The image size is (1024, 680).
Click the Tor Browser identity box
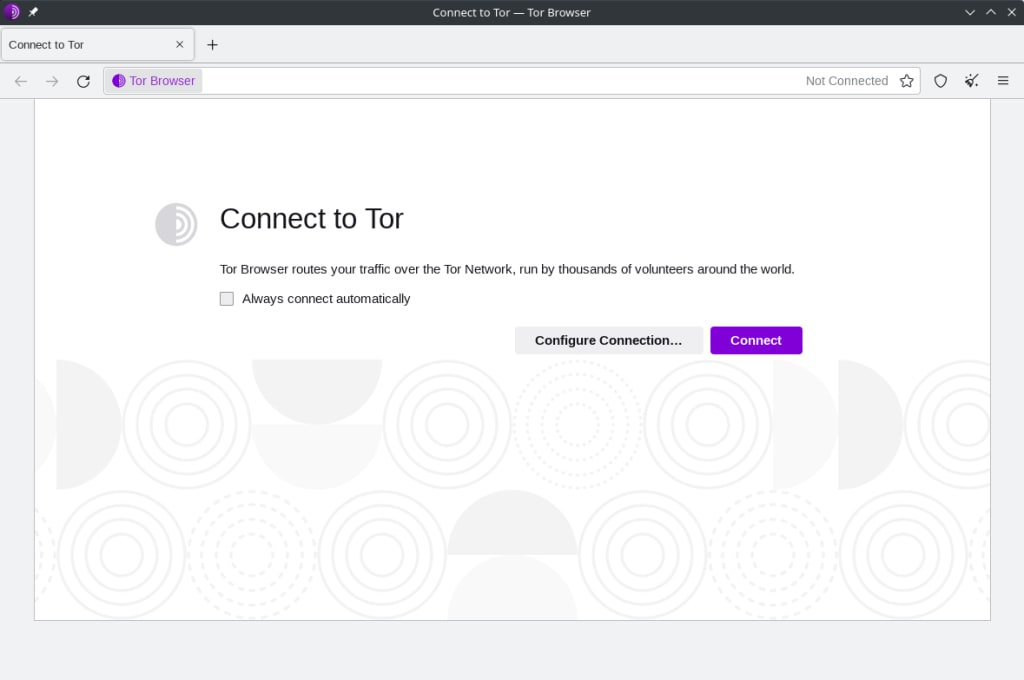pos(154,81)
